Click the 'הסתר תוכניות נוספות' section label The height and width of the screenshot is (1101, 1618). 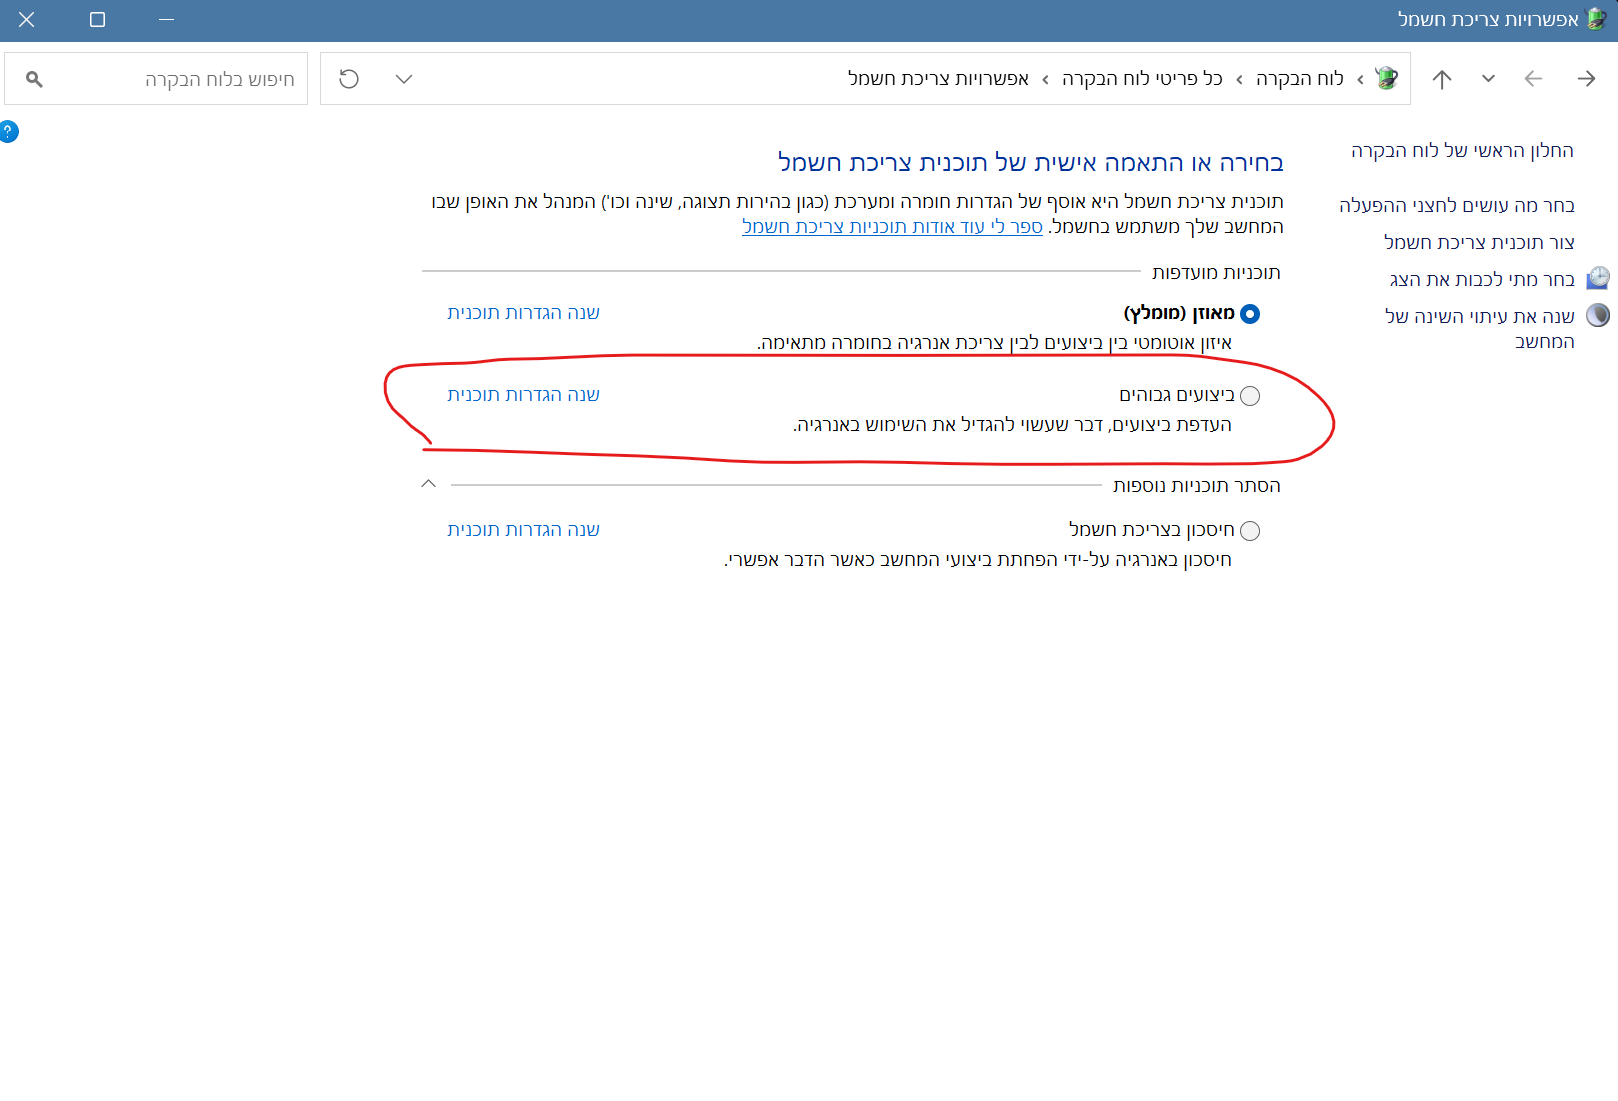(1197, 486)
